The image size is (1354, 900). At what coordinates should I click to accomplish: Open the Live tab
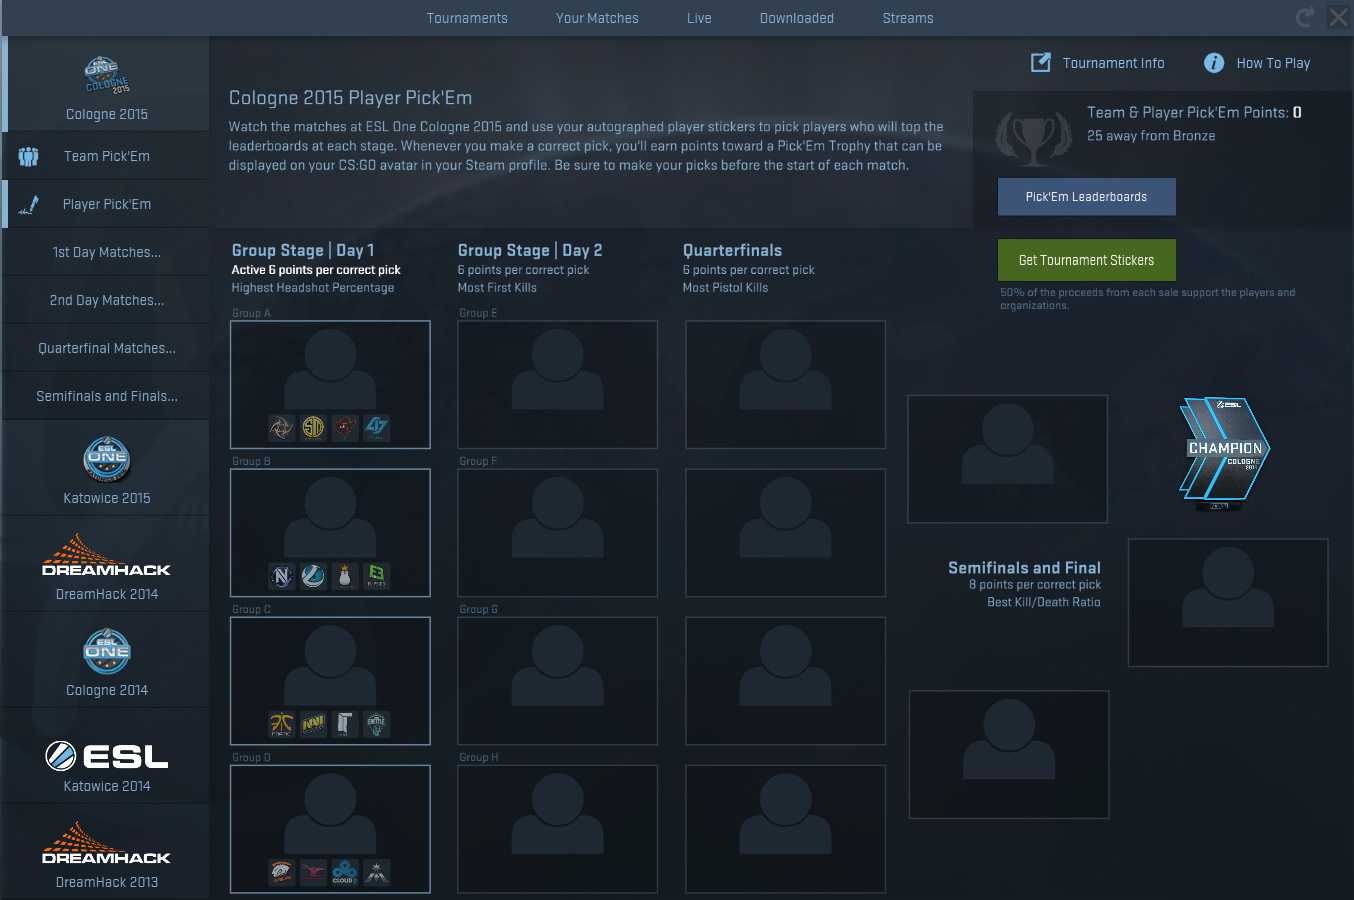(699, 18)
